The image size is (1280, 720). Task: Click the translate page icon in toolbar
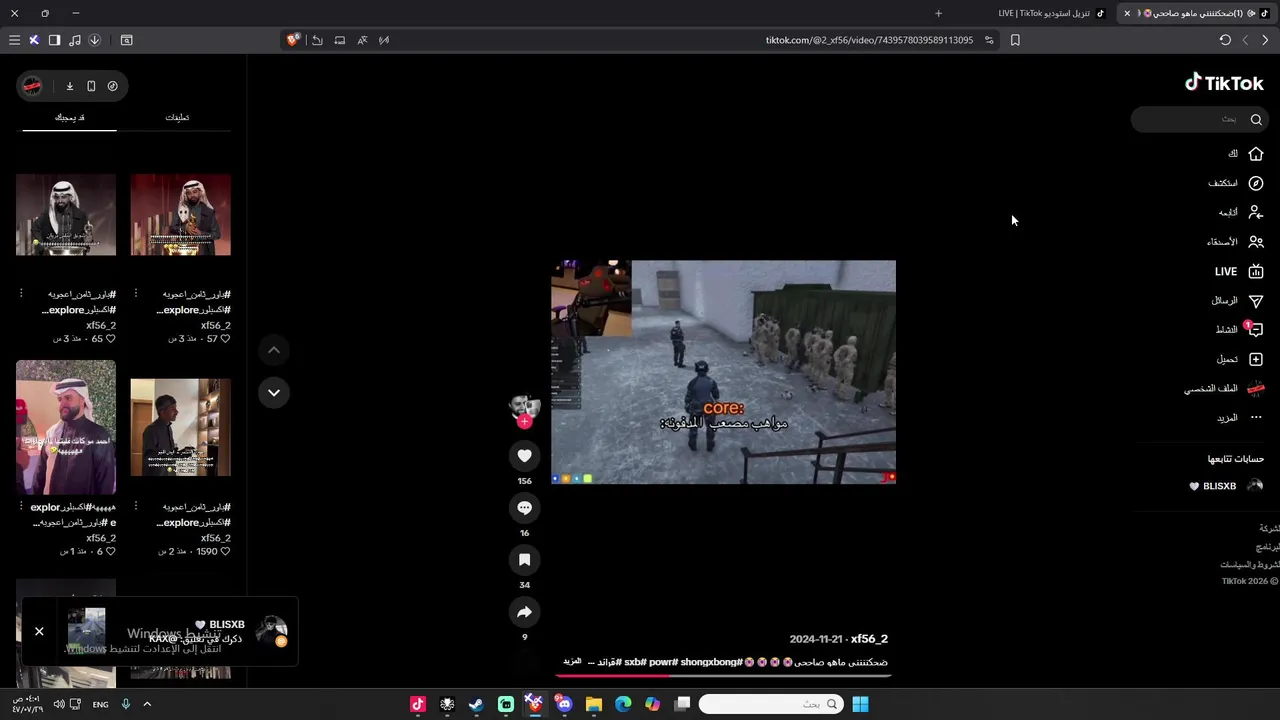point(362,40)
